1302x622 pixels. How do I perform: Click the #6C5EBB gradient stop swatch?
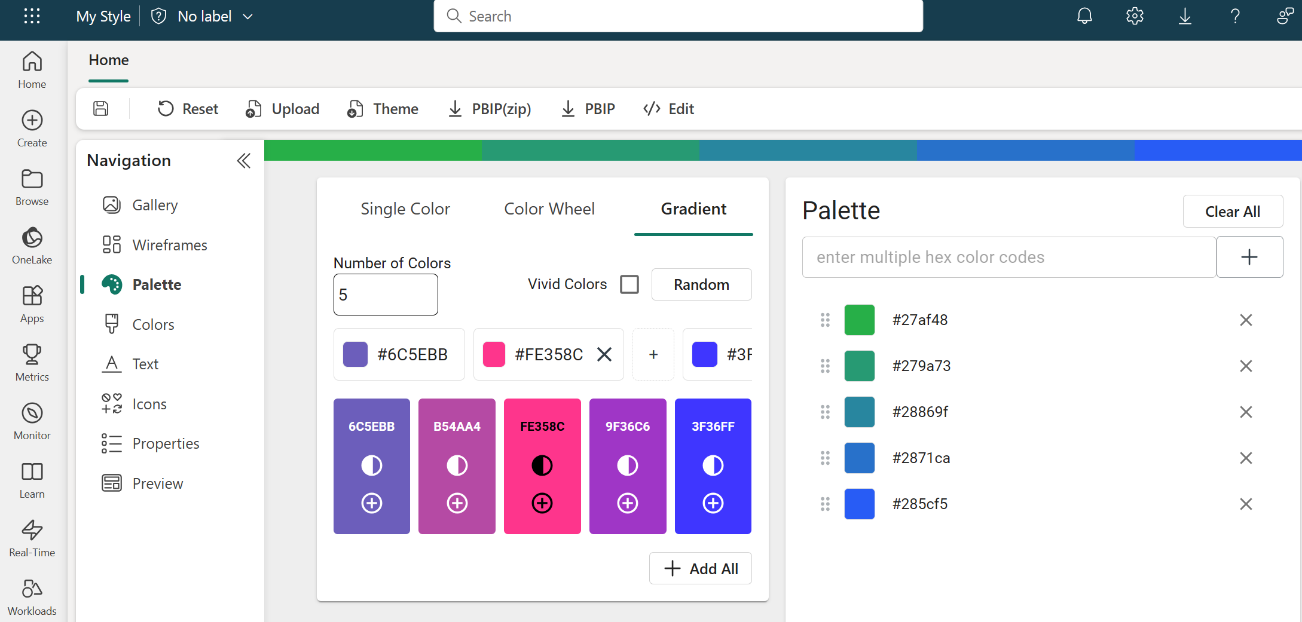pyautogui.click(x=355, y=354)
